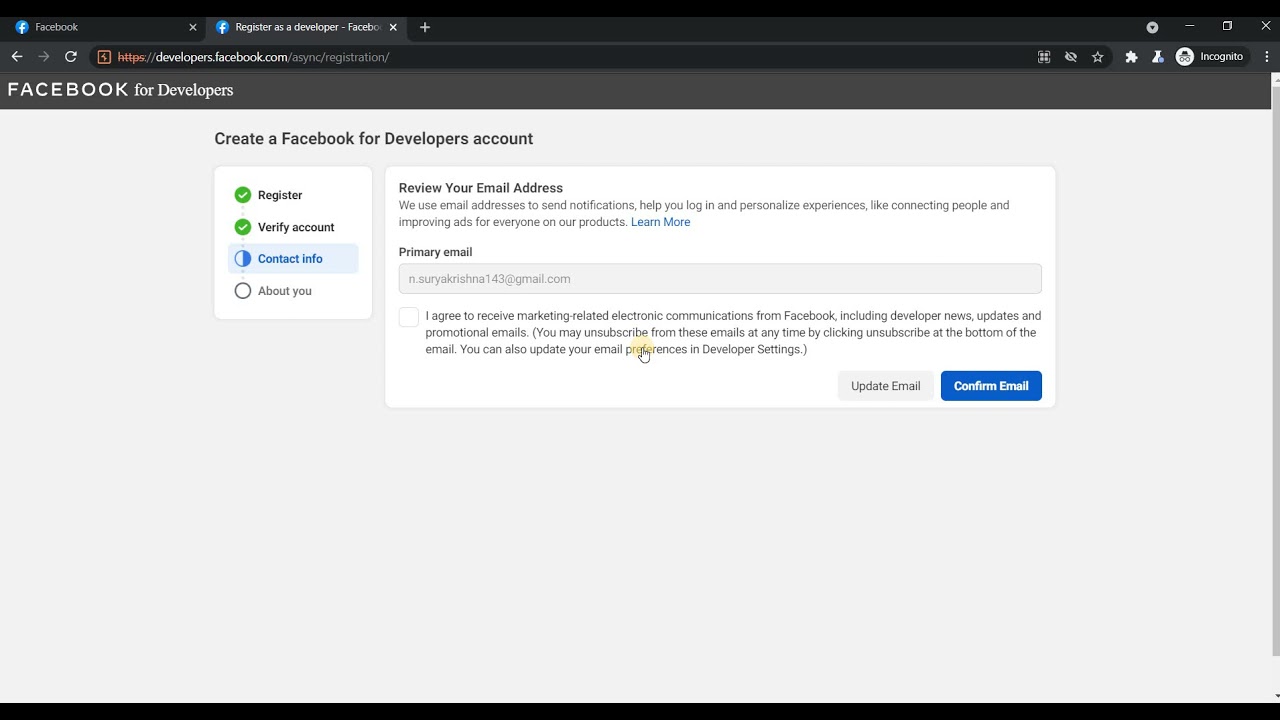Minimize the browser window
This screenshot has width=1280, height=720.
pos(1189,26)
